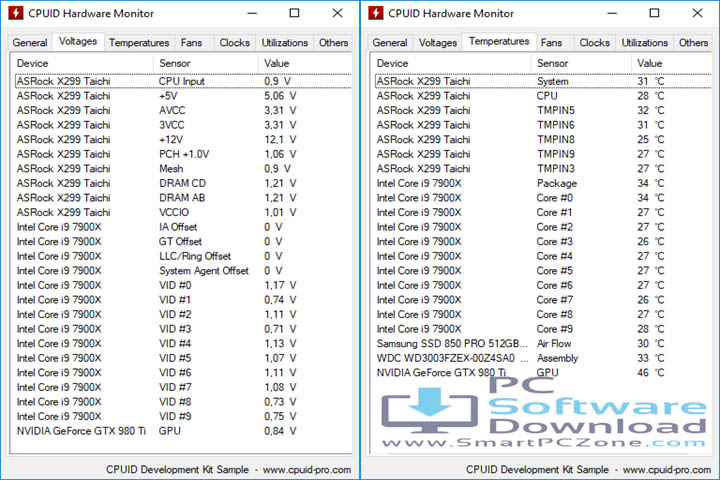Select the VID #5 row
Viewport: 720px width, 480px height.
tap(183, 358)
